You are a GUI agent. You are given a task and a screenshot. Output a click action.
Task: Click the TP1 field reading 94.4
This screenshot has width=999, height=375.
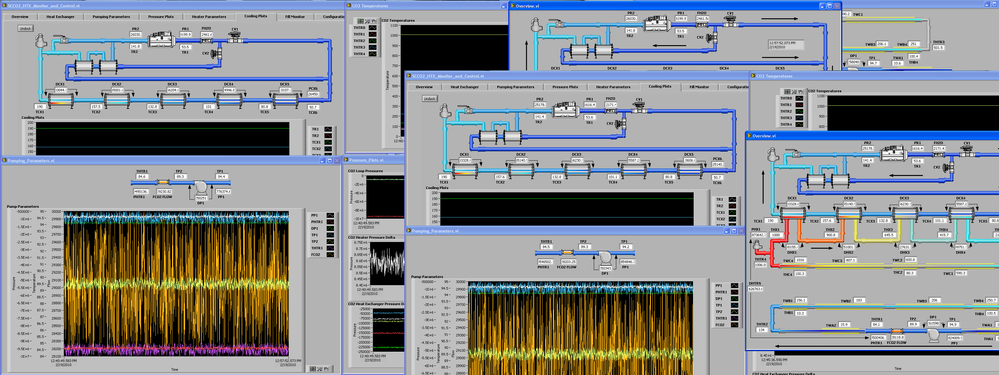[222, 176]
